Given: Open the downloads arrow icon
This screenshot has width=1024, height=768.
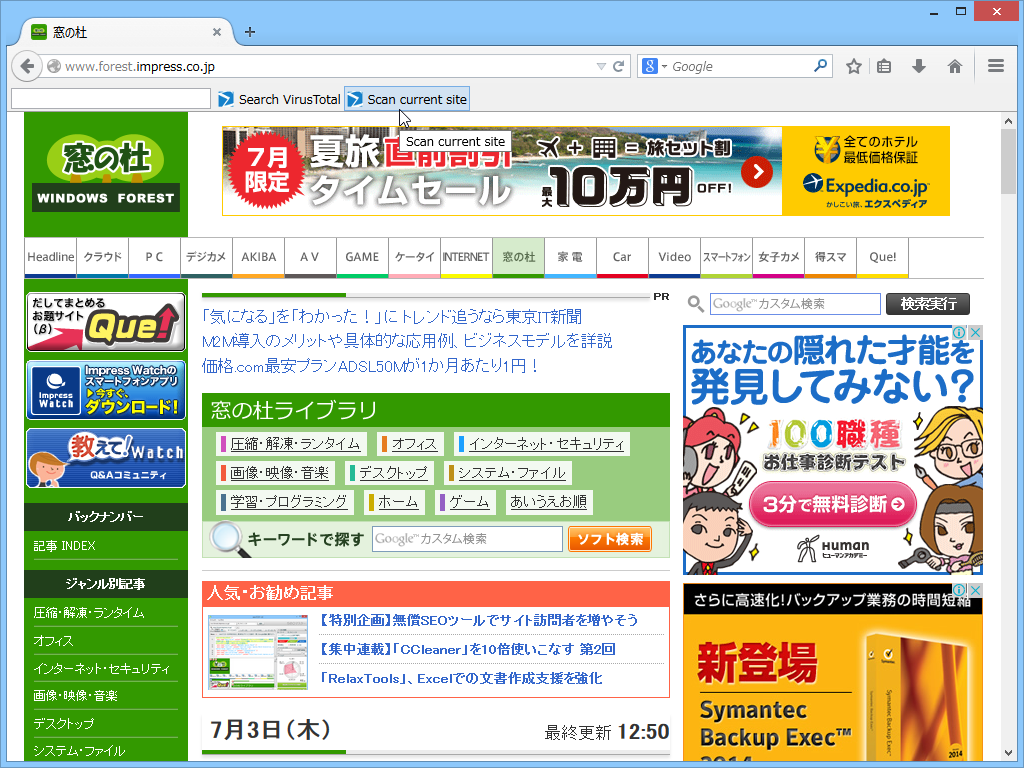Looking at the screenshot, I should coord(919,66).
